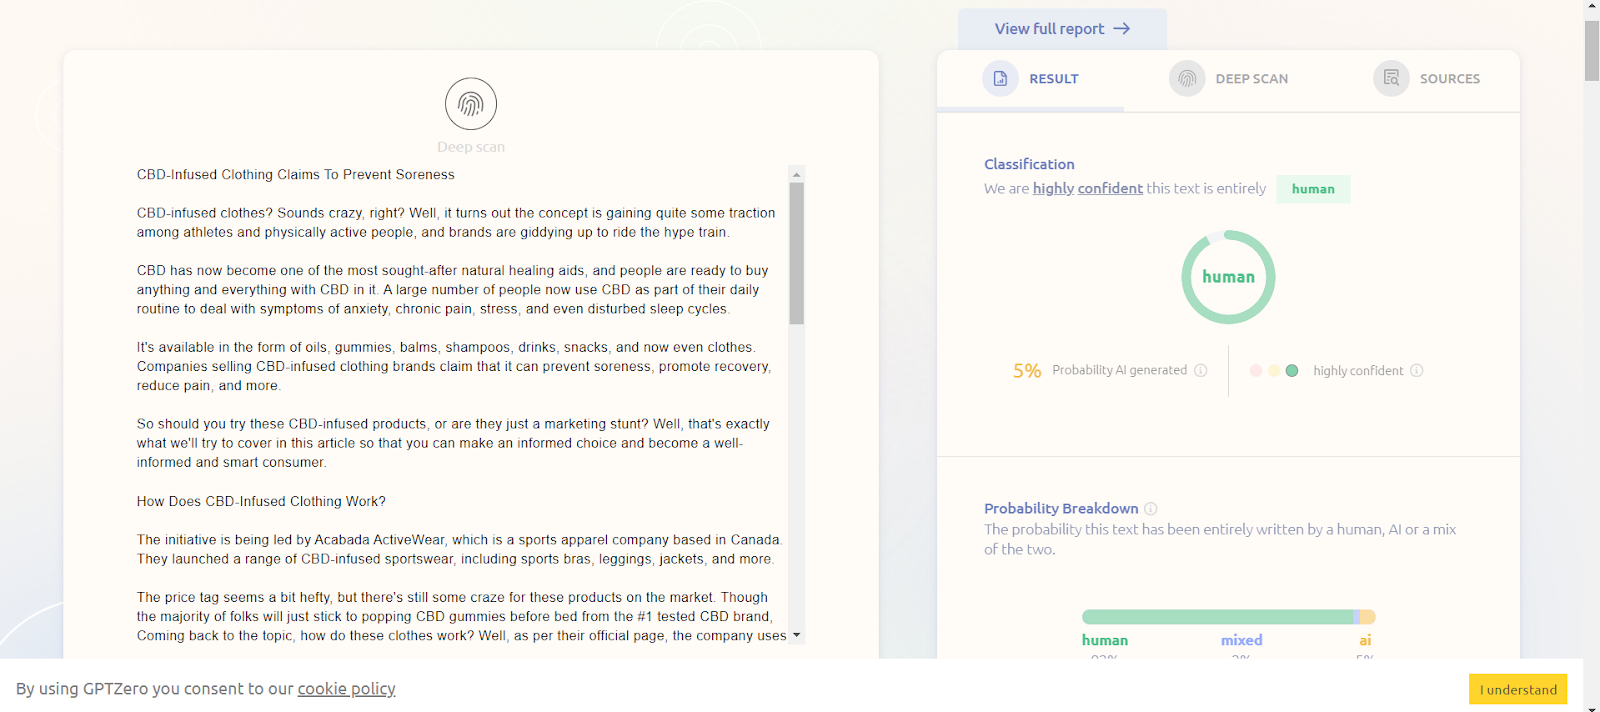The width and height of the screenshot is (1600, 712).
Task: Click the 'human' label under the breakdown bar
Action: click(x=1105, y=640)
